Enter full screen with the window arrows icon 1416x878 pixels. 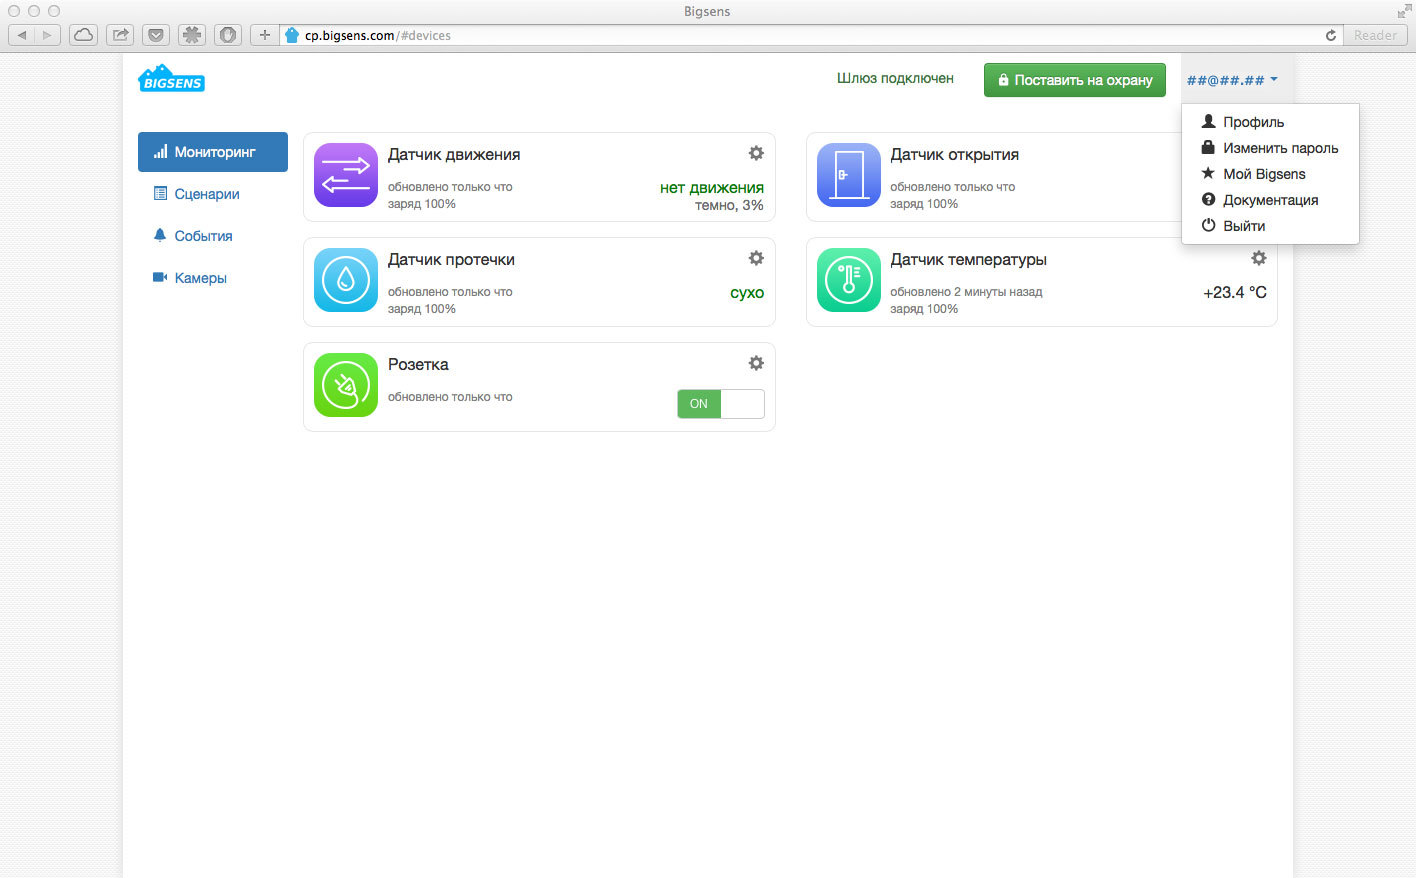pyautogui.click(x=1404, y=11)
